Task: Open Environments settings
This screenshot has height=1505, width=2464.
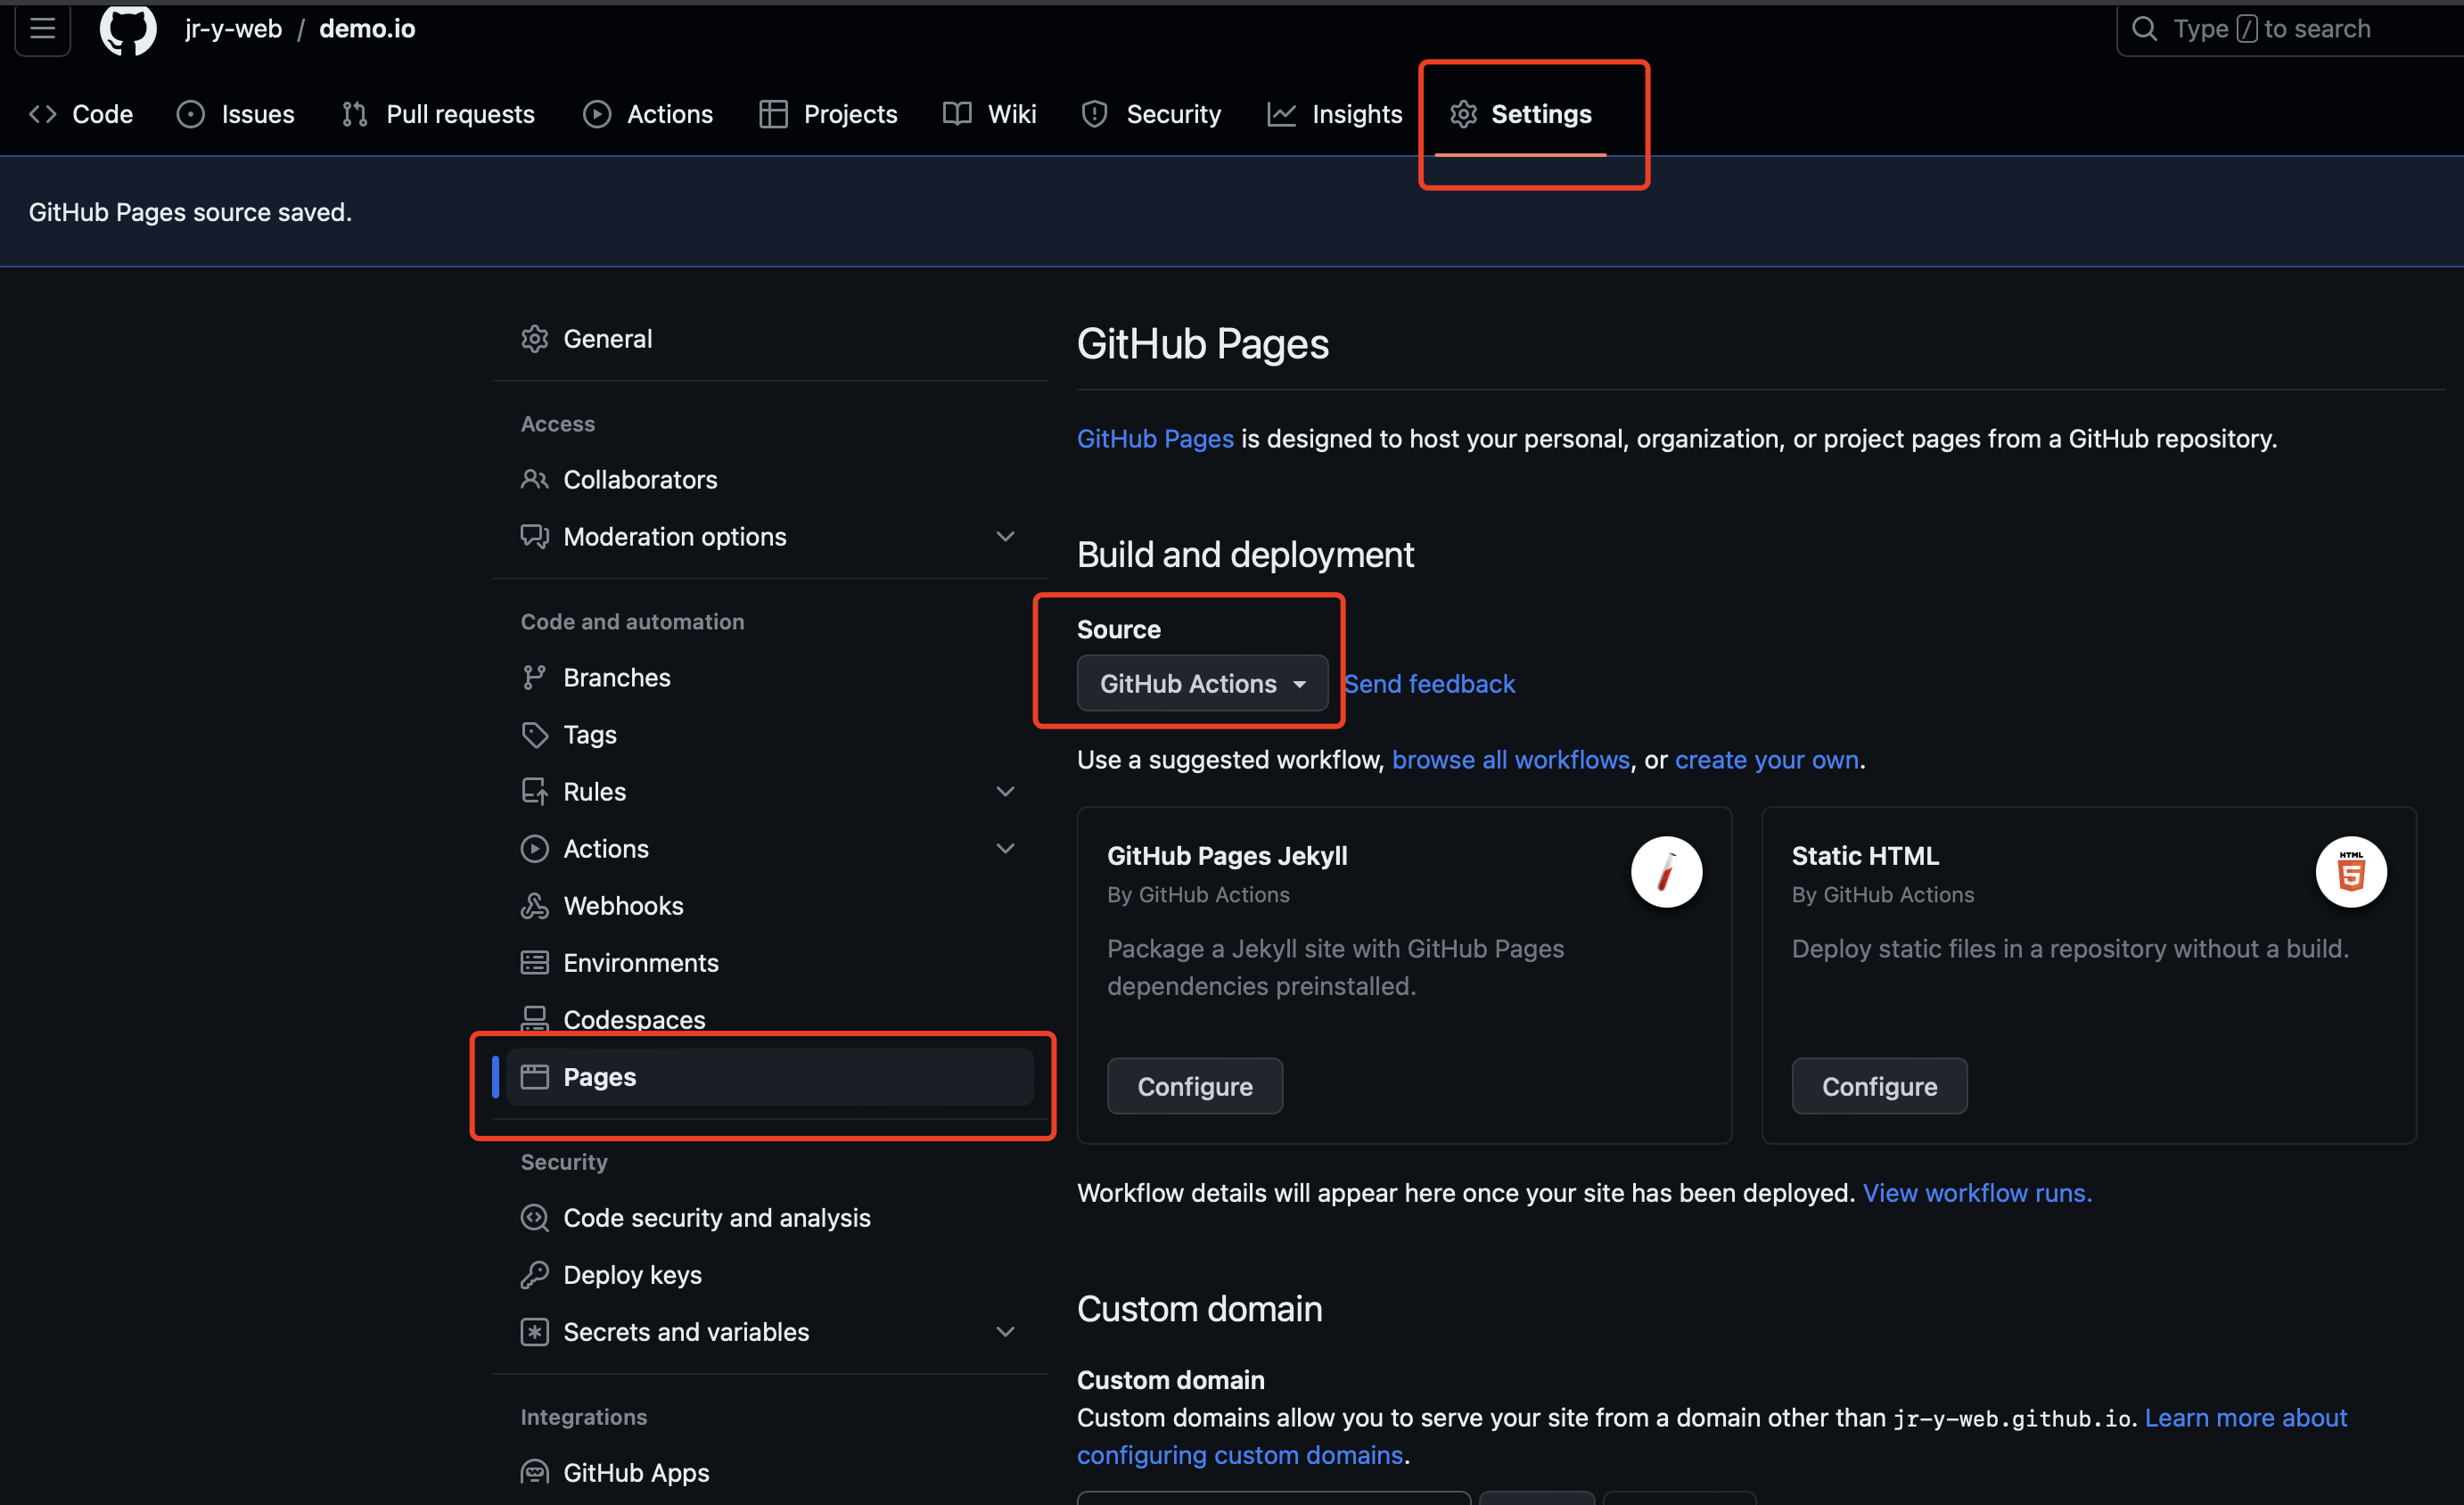Action: (x=770, y=962)
